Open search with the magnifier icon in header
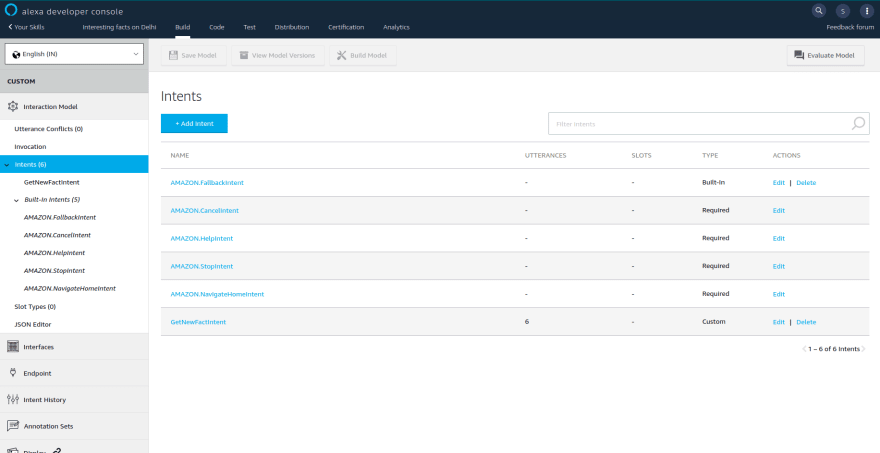This screenshot has width=880, height=453. 819,11
